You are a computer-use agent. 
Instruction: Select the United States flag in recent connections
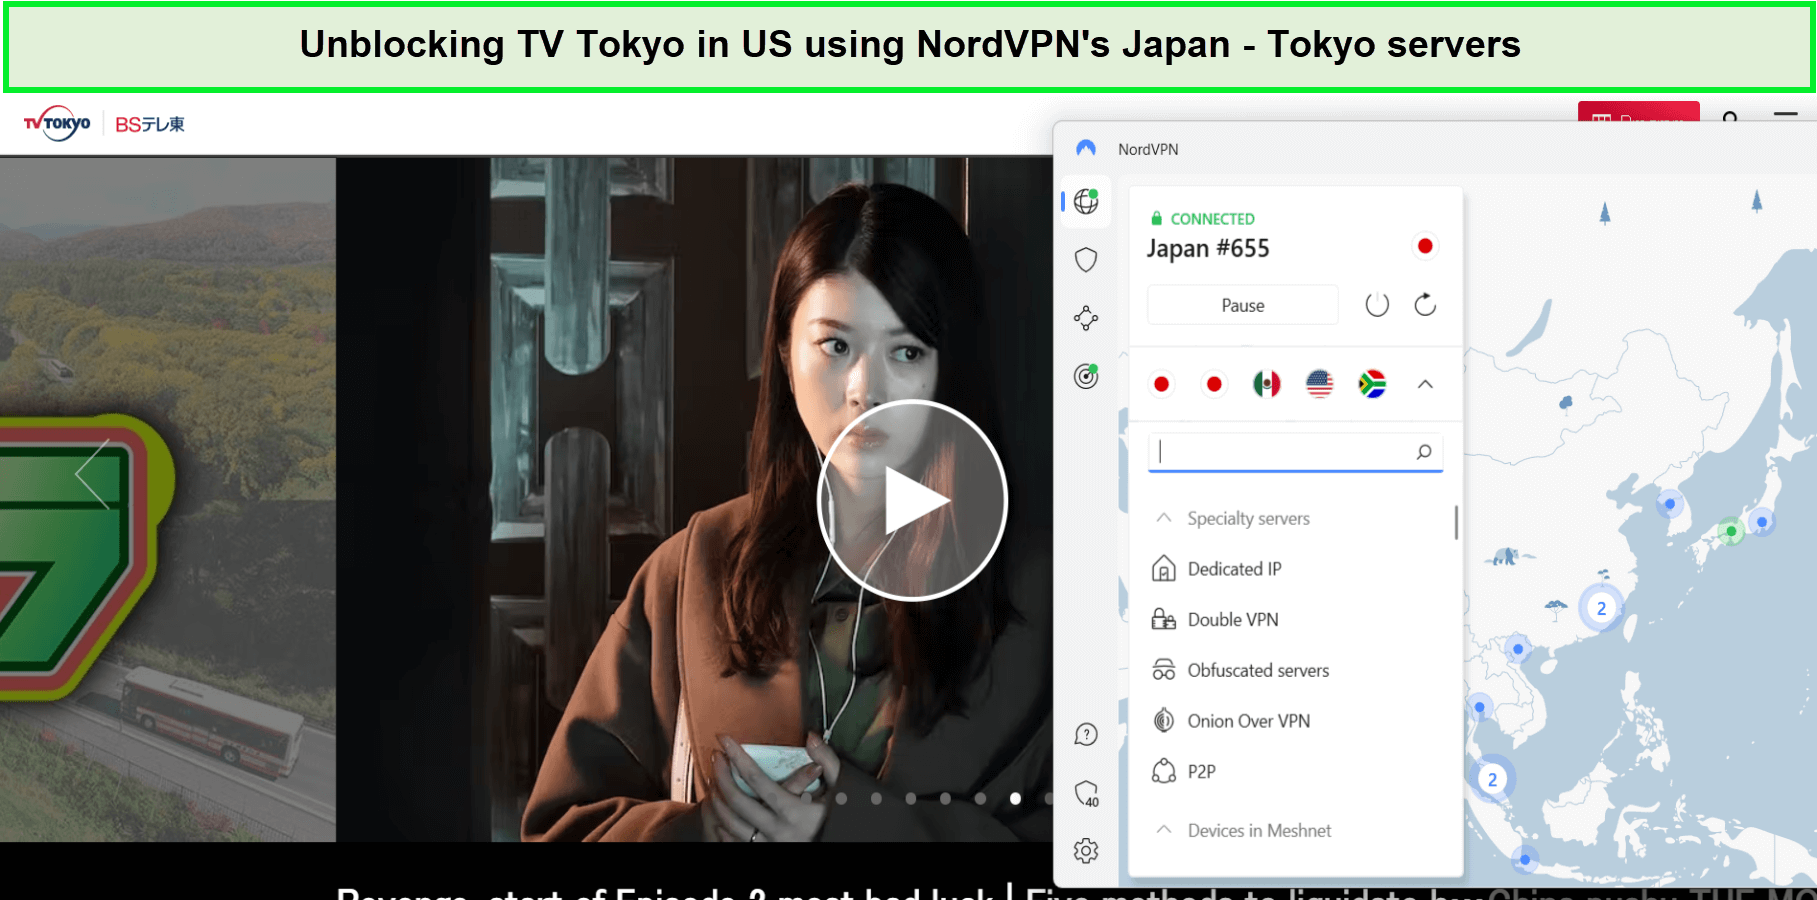coord(1320,384)
